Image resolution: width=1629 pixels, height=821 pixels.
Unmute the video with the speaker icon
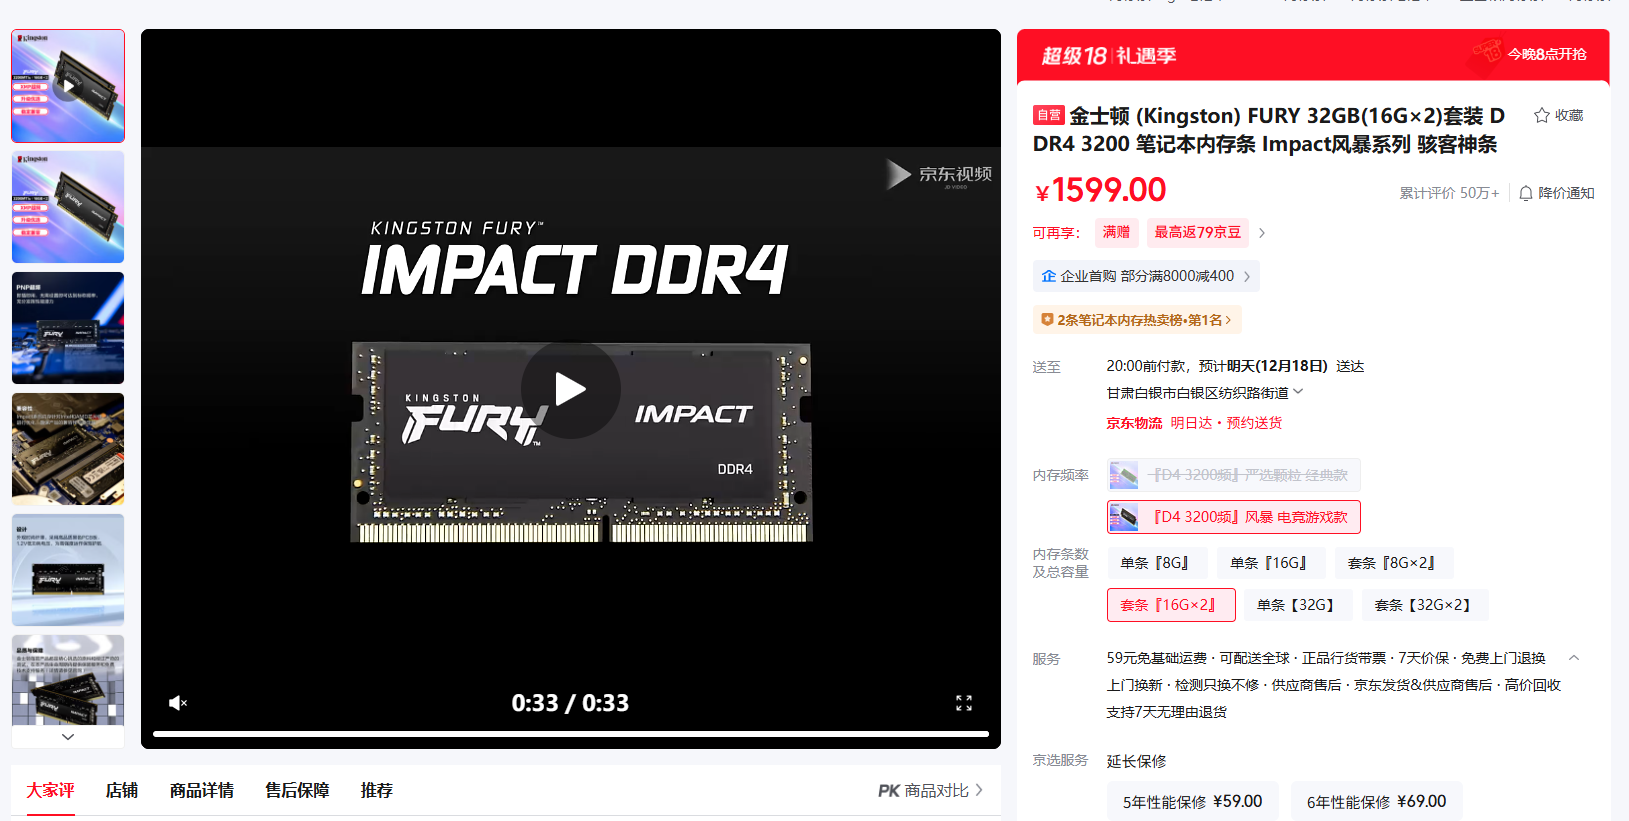click(x=178, y=703)
